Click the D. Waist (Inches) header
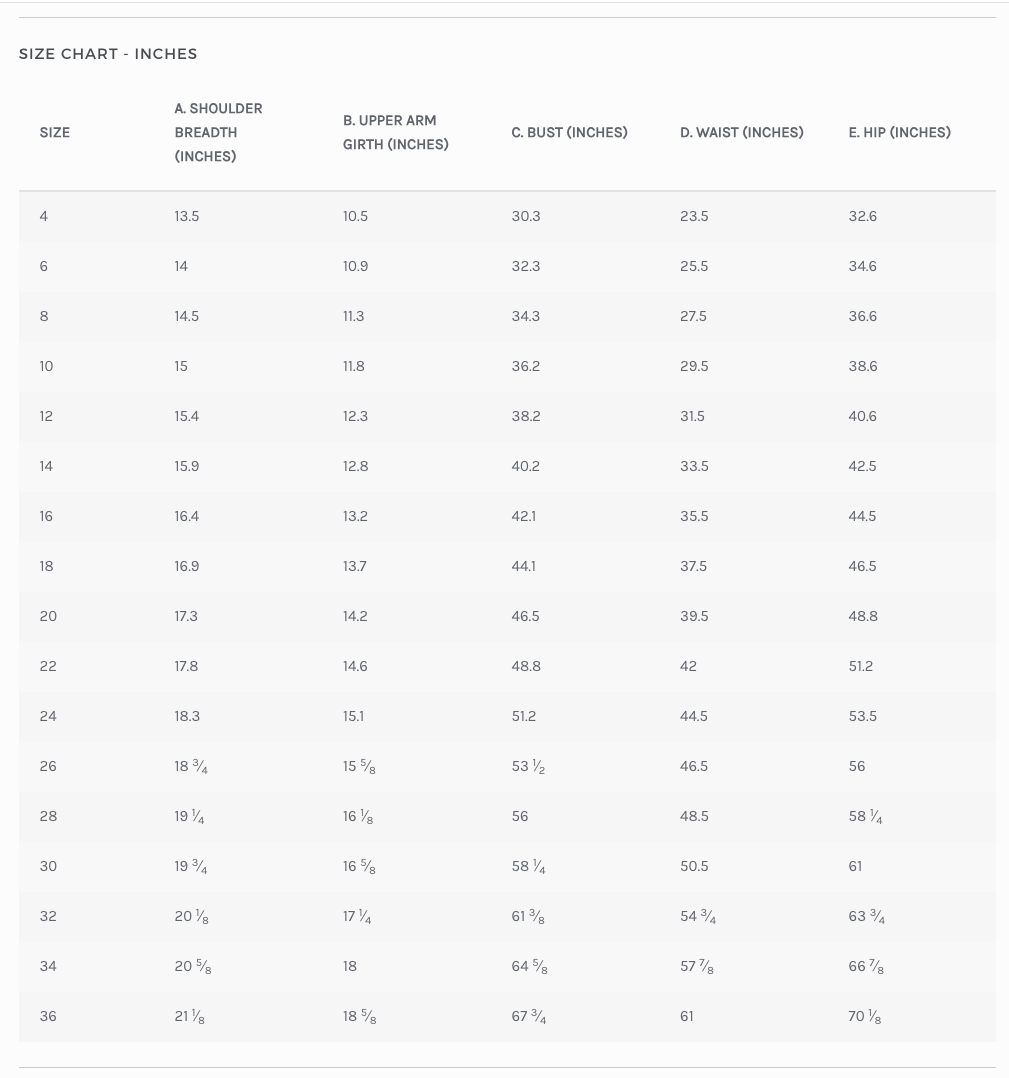This screenshot has width=1009, height=1078. (741, 132)
